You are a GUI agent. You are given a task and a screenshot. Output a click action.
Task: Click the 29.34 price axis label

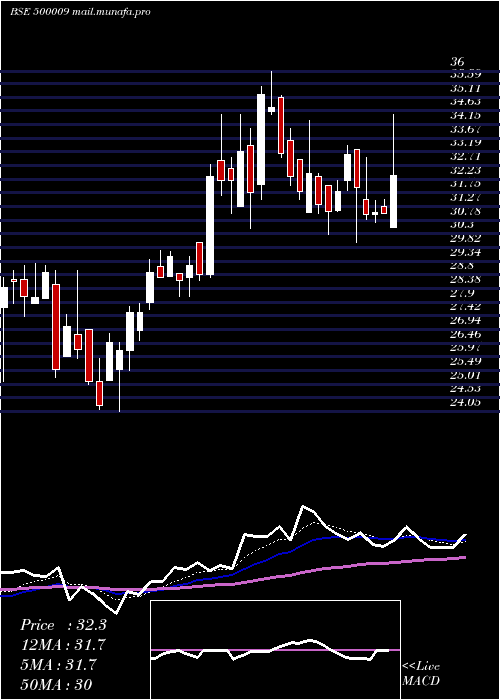click(x=465, y=253)
